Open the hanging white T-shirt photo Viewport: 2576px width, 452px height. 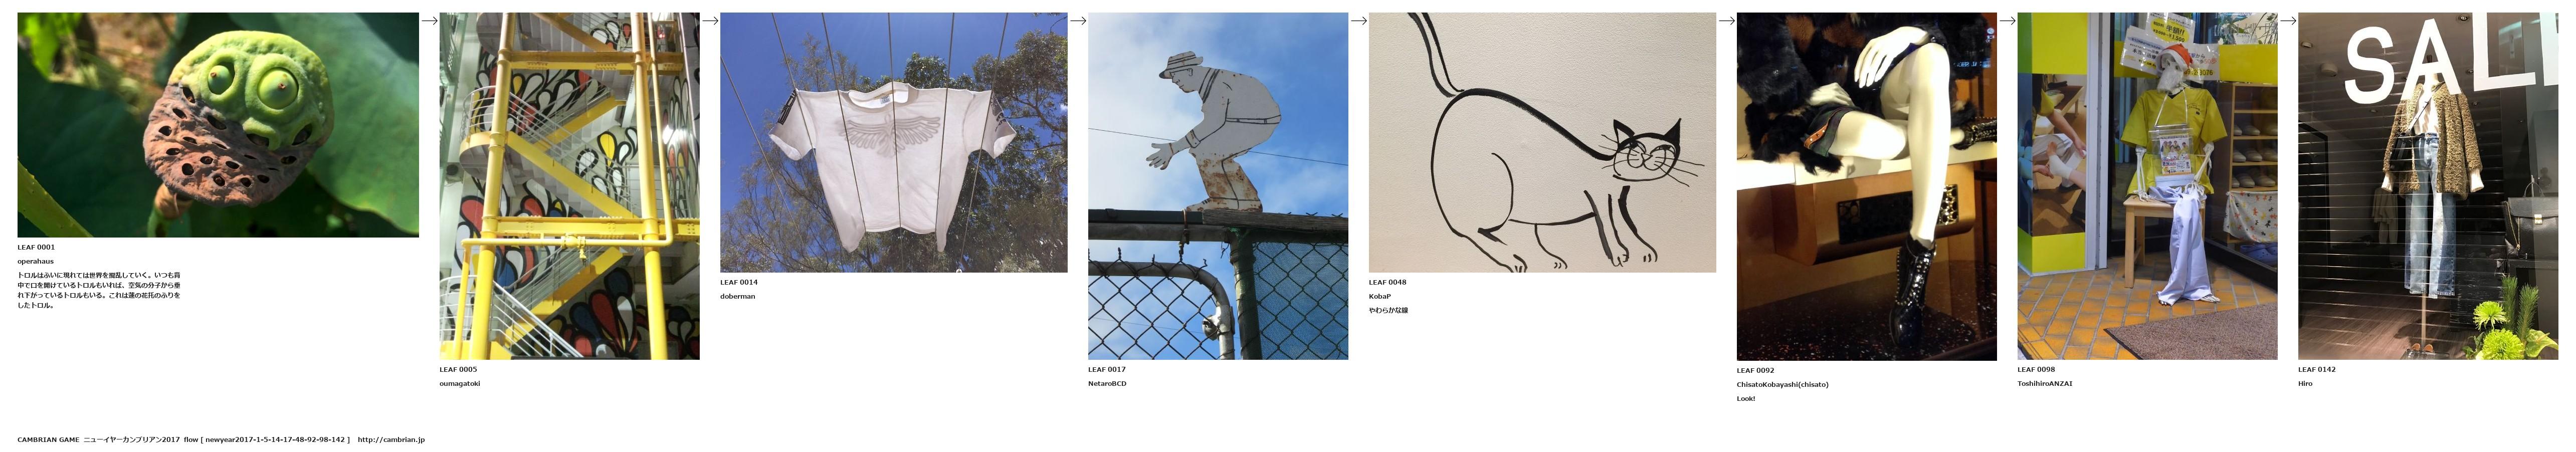point(894,142)
